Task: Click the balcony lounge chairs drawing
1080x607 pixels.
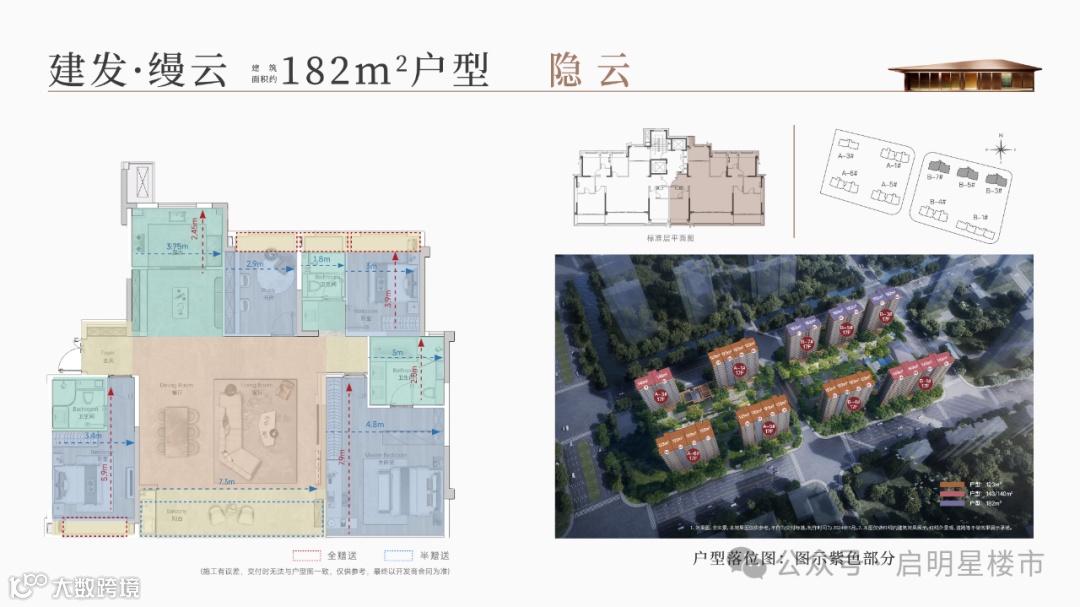Action: point(231,514)
